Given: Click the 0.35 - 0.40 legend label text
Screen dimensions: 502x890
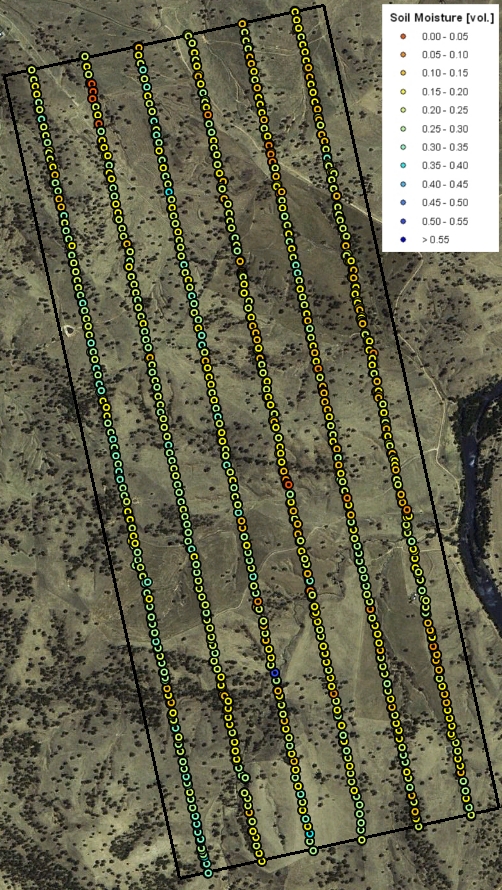Looking at the screenshot, I should tap(445, 166).
